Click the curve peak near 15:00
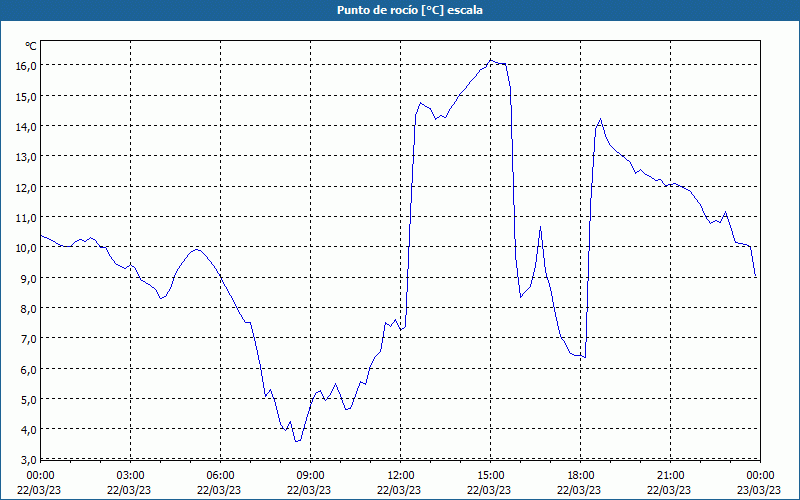800x500 pixels. click(x=491, y=60)
